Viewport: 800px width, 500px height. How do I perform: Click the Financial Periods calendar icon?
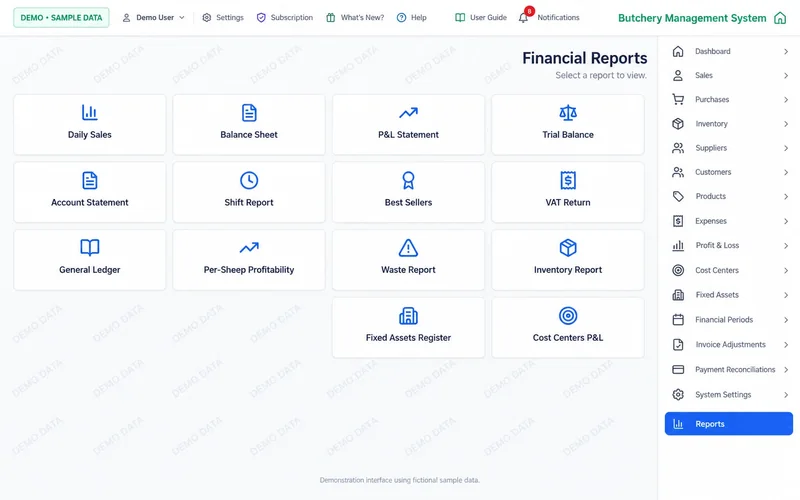(x=678, y=320)
